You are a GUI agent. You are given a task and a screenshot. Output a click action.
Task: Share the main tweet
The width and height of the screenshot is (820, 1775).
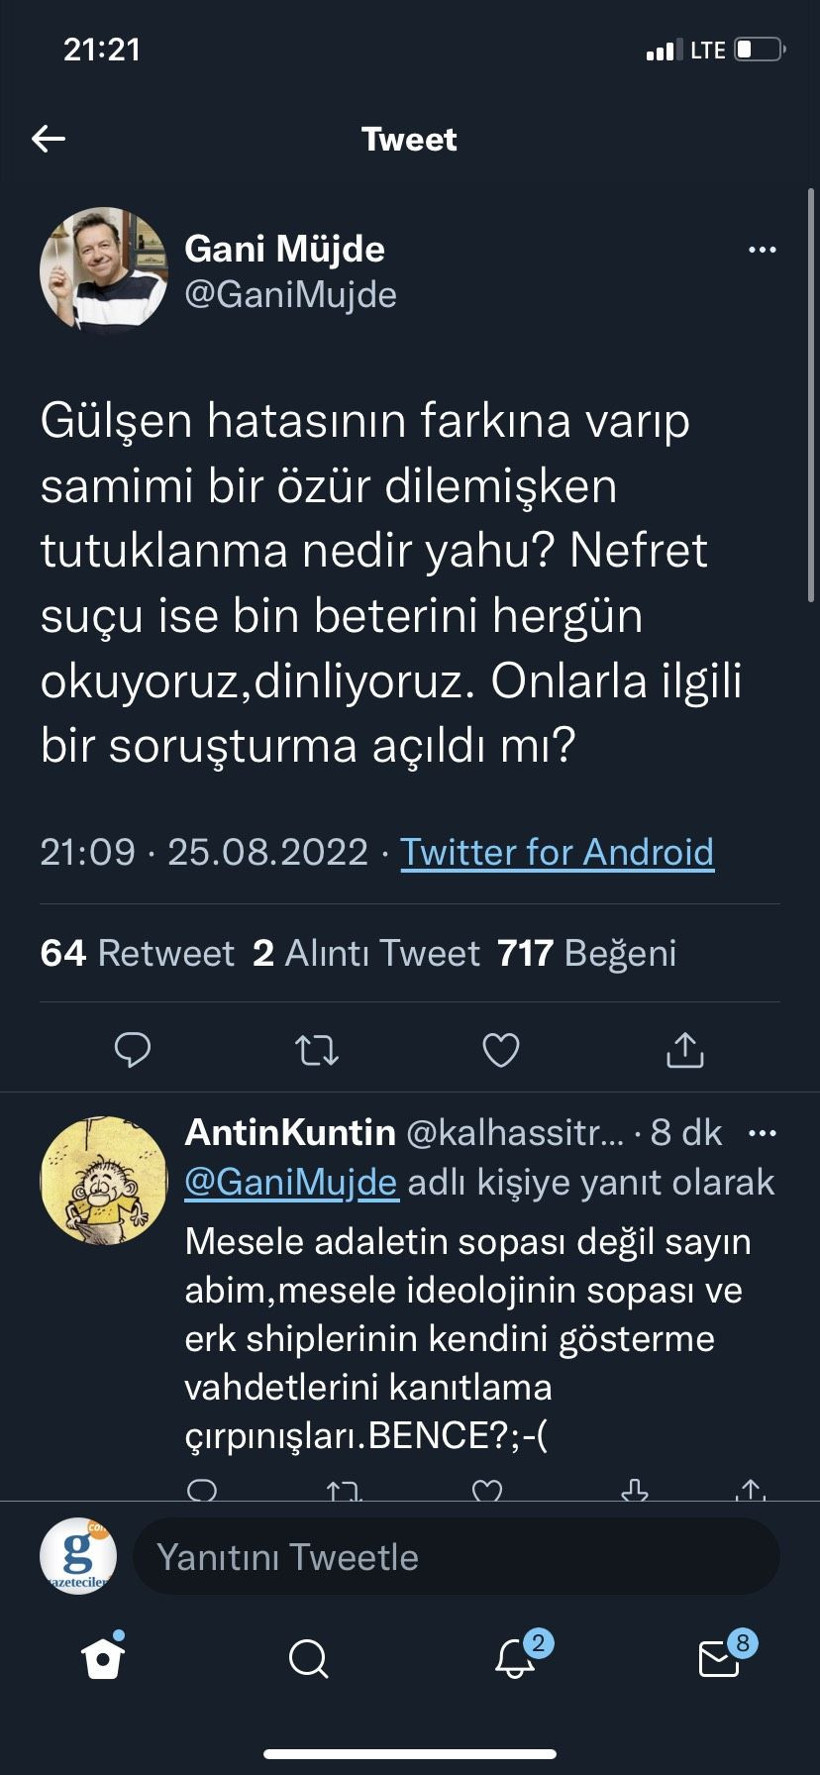(684, 1050)
